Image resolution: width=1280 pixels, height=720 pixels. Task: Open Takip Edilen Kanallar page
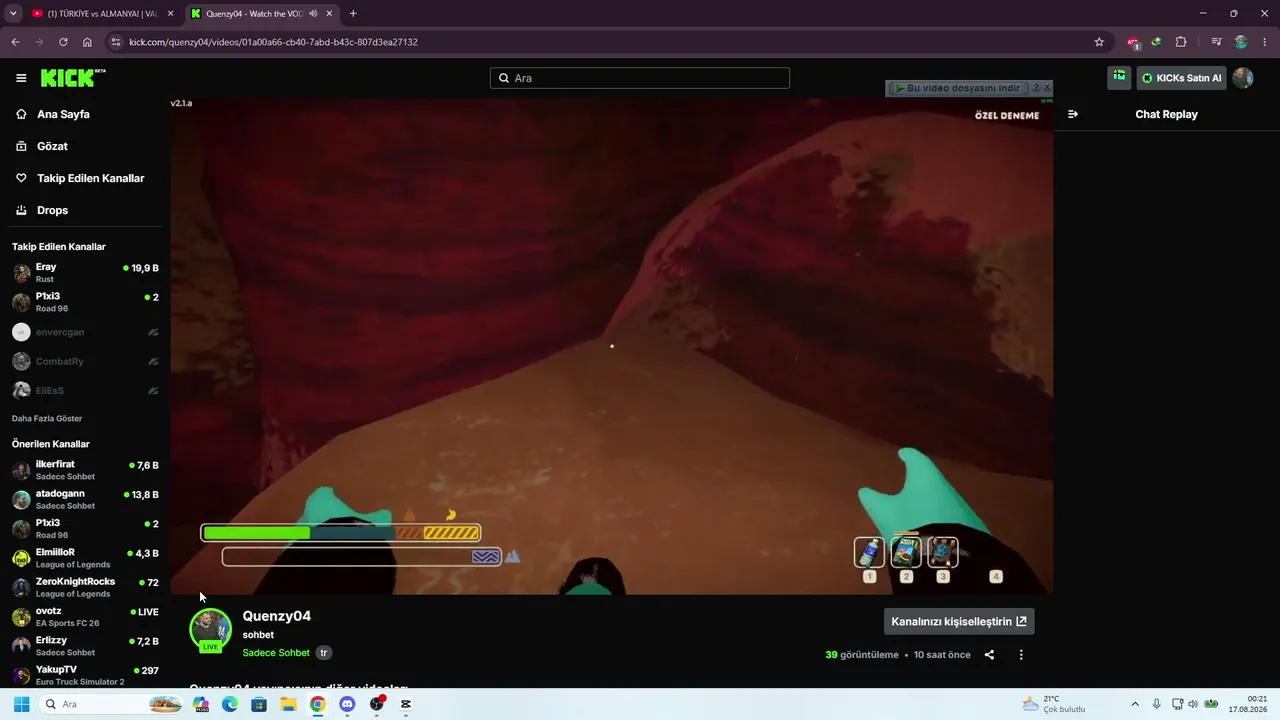[90, 178]
